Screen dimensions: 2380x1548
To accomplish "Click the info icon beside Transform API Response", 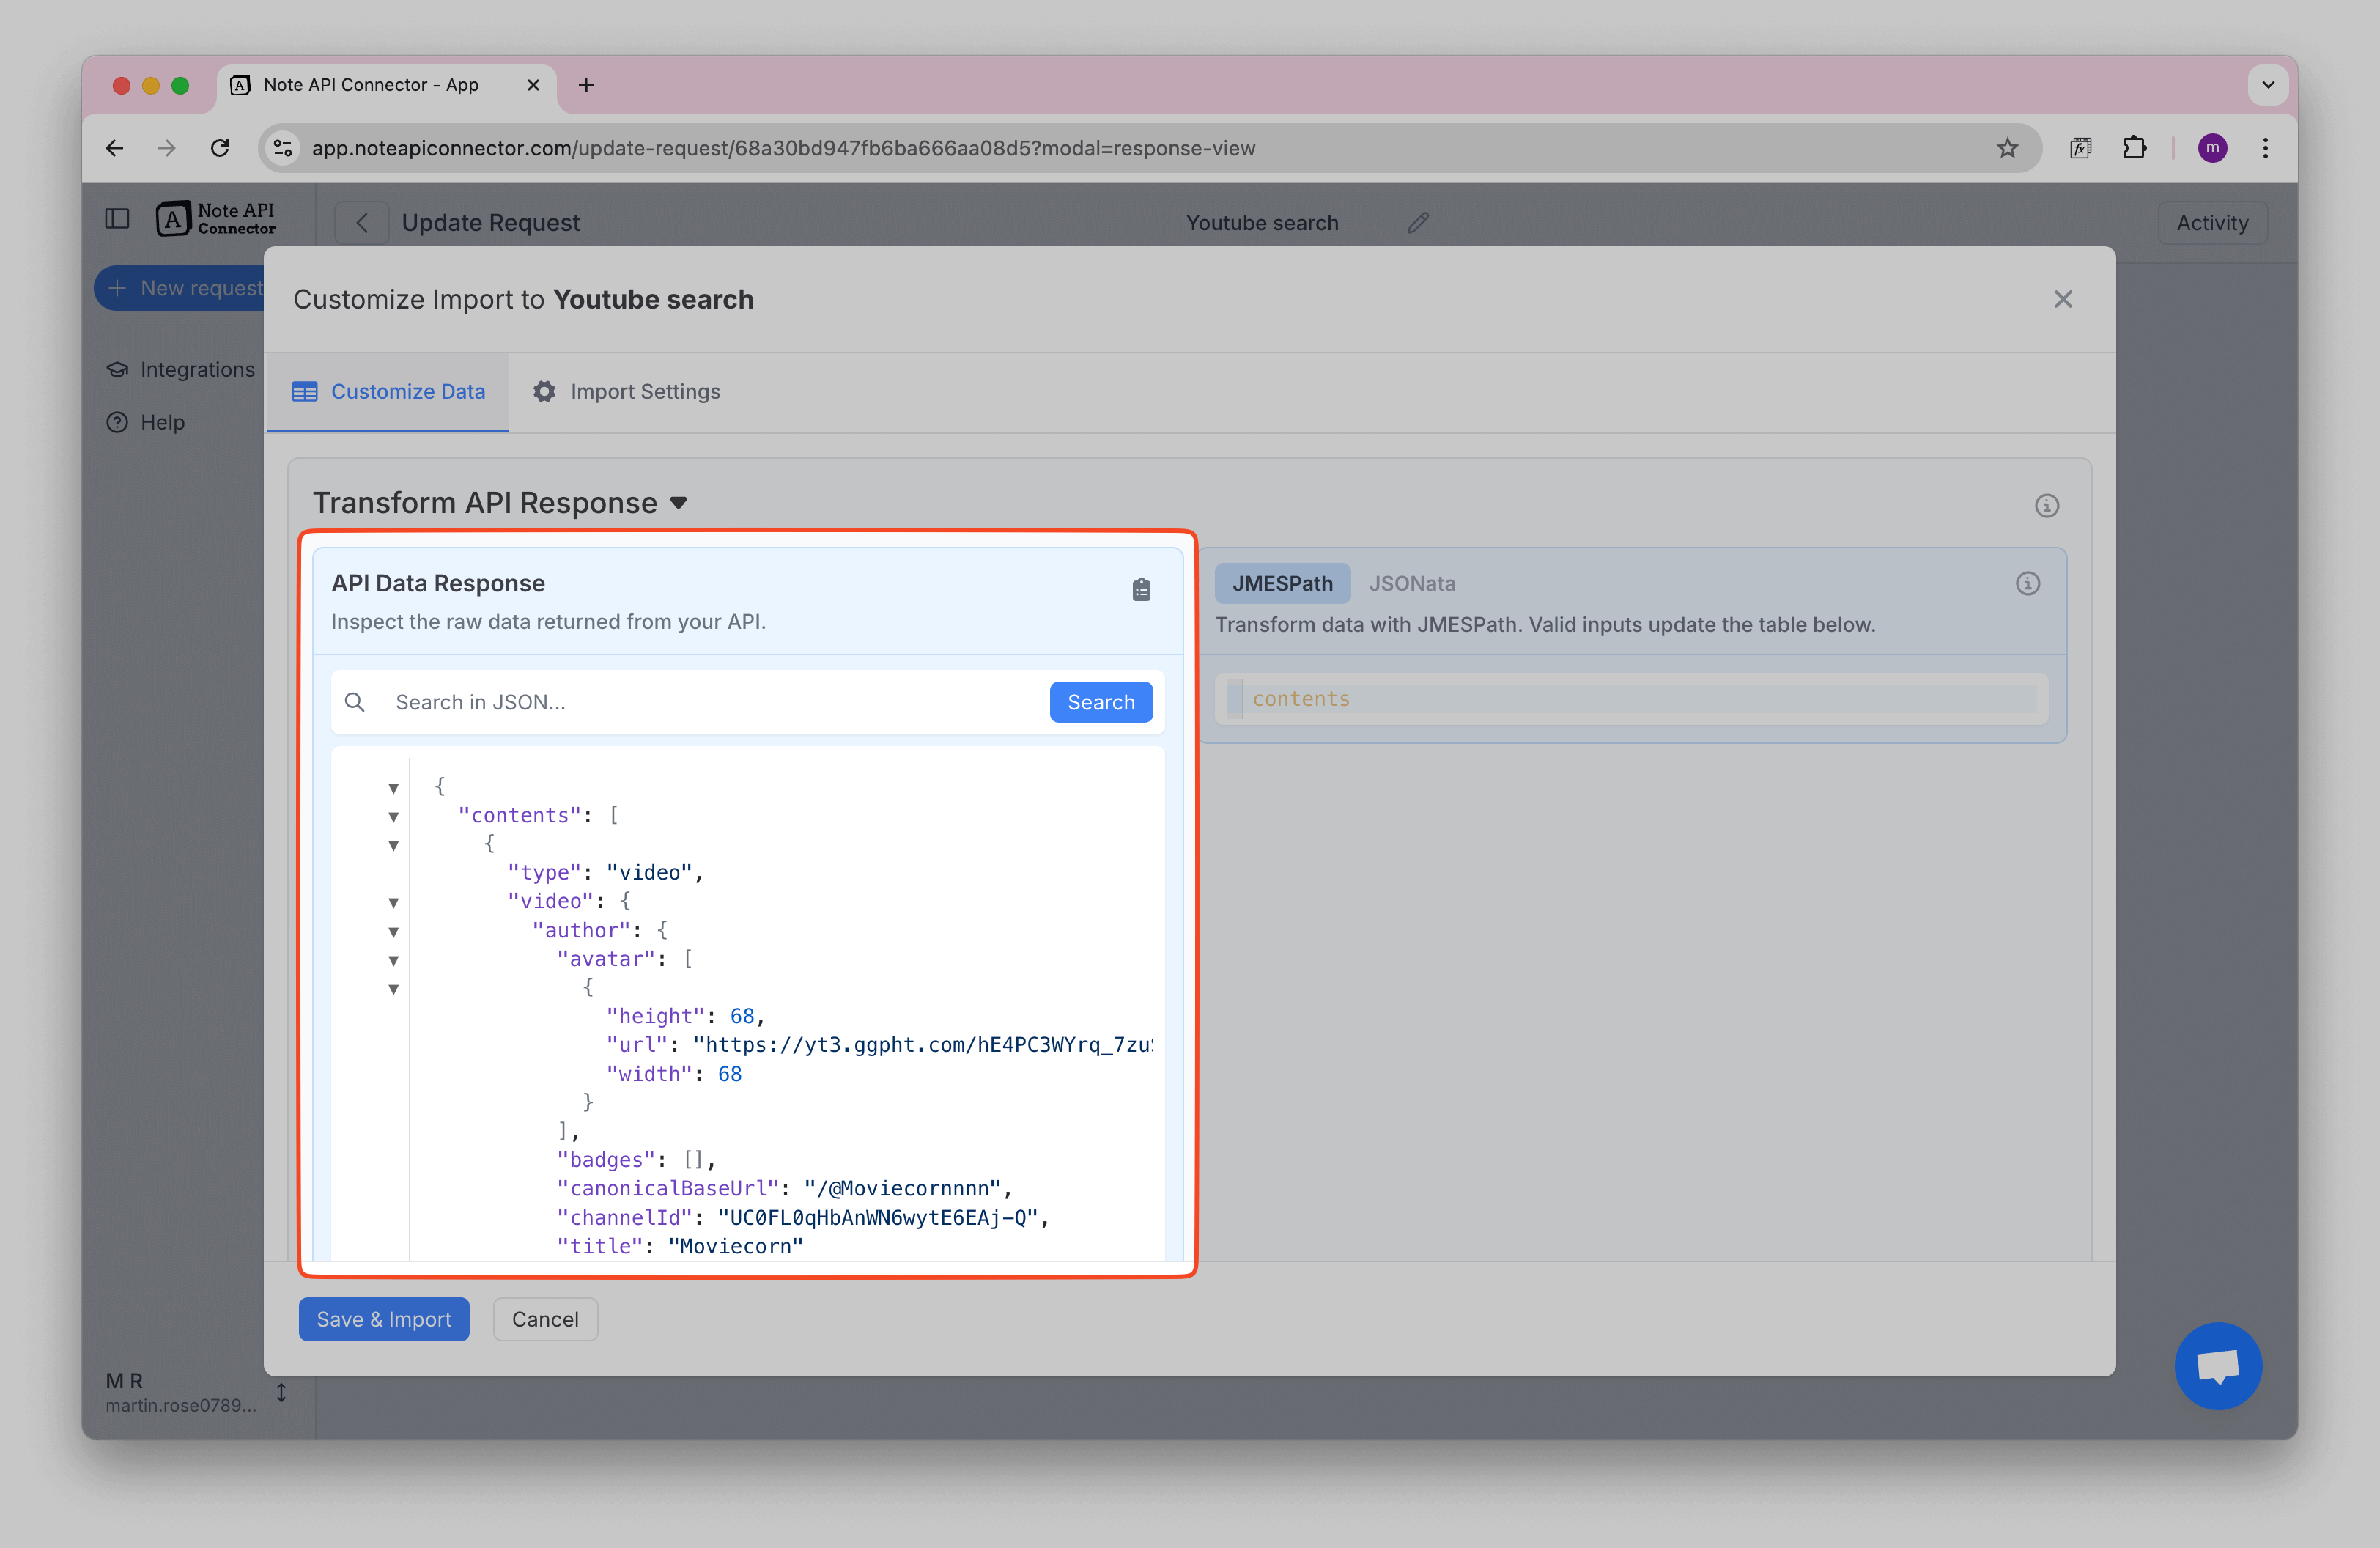I will pos(2046,505).
